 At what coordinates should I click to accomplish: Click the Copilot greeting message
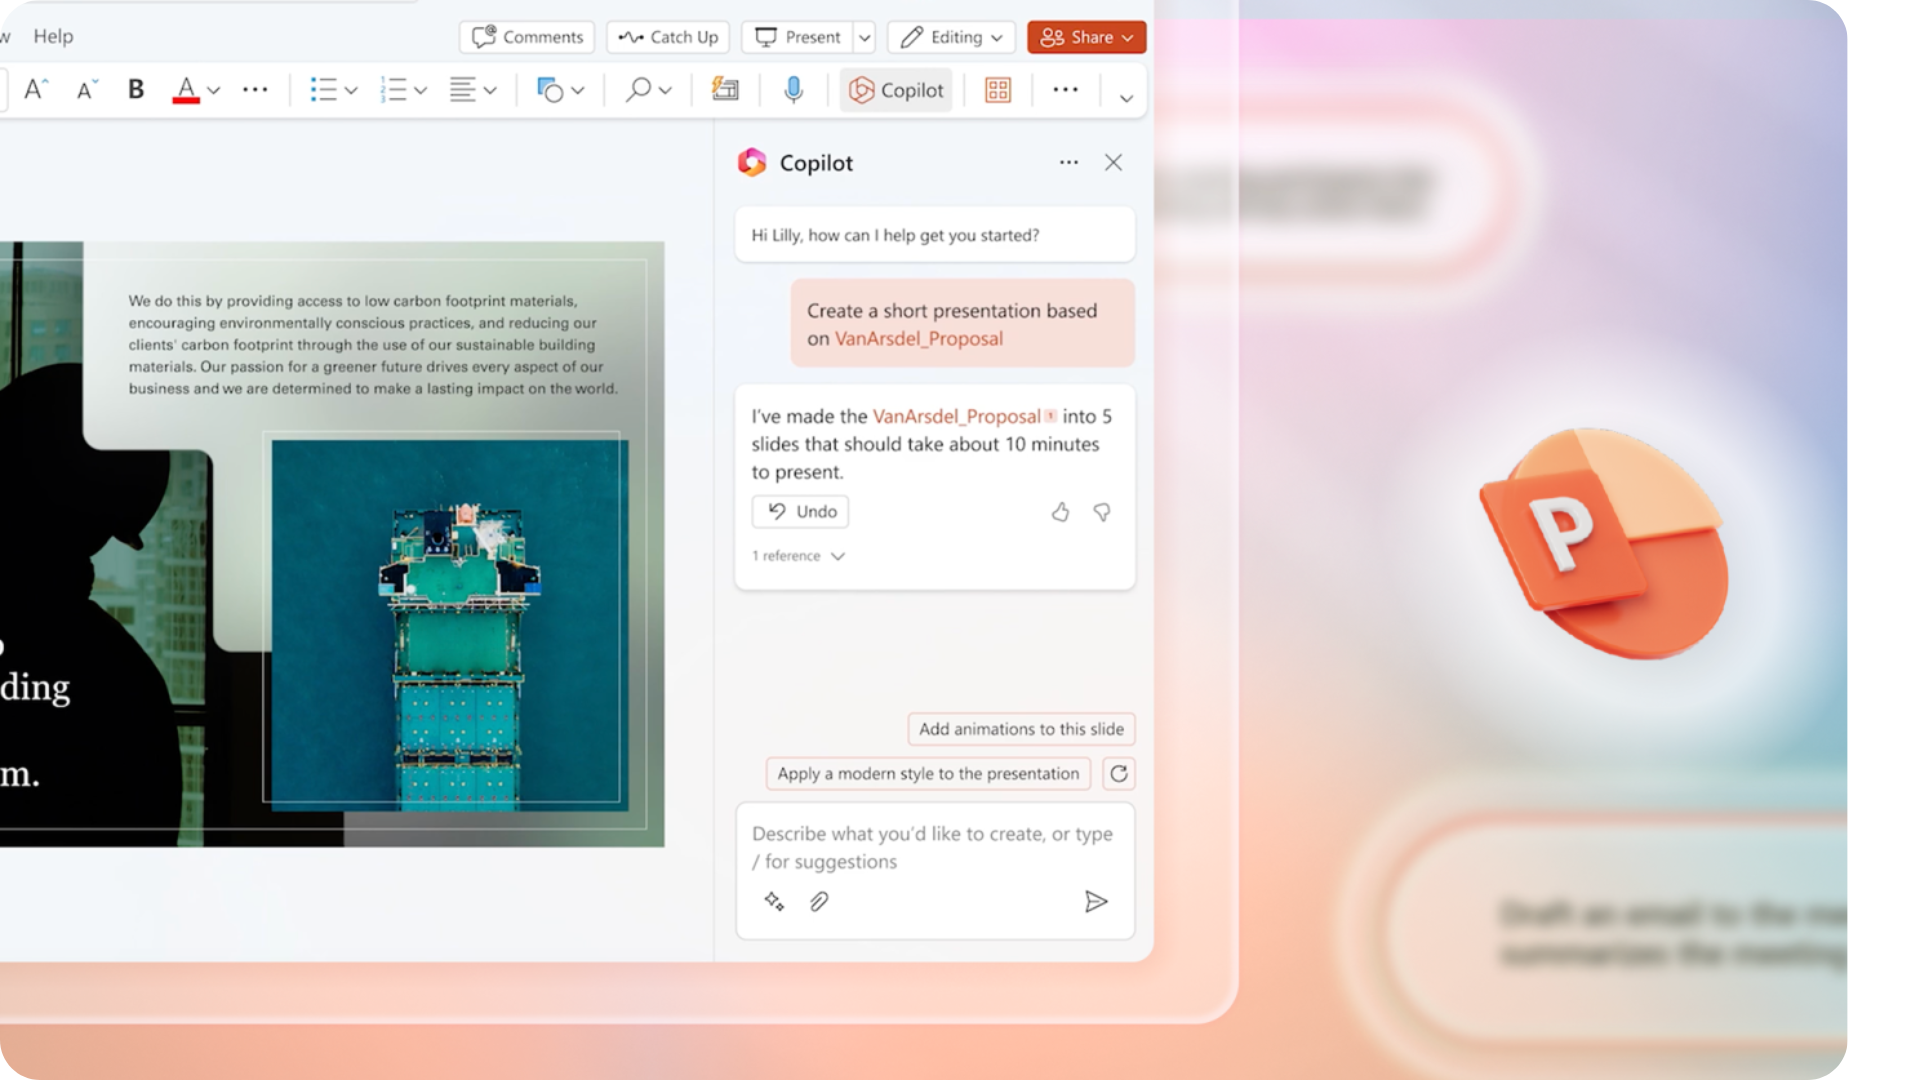[x=935, y=235]
